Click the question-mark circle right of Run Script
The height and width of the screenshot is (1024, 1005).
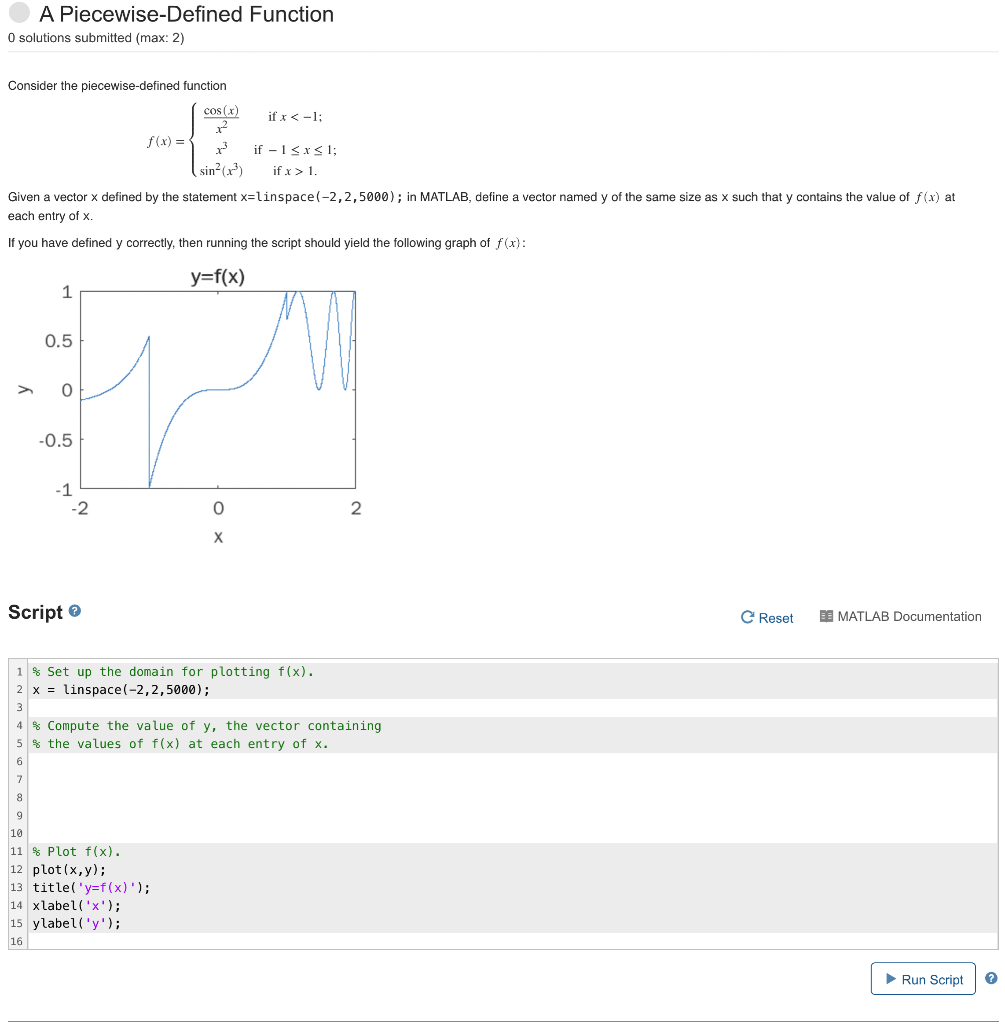pyautogui.click(x=993, y=978)
